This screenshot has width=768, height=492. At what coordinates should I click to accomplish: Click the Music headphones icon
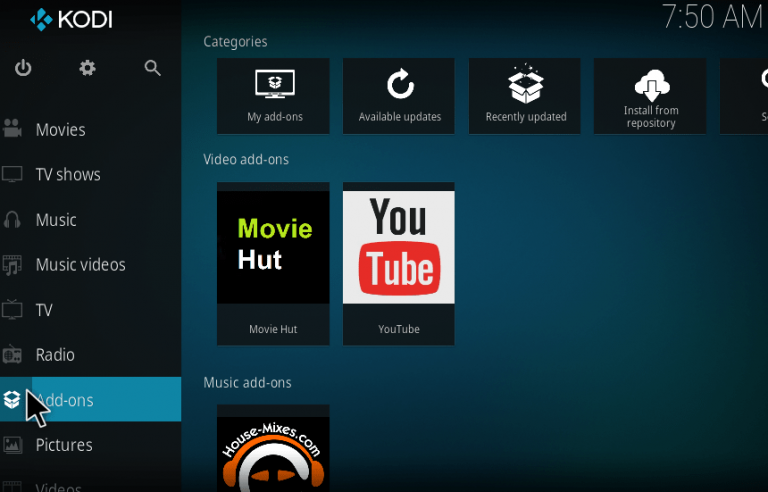[12, 220]
